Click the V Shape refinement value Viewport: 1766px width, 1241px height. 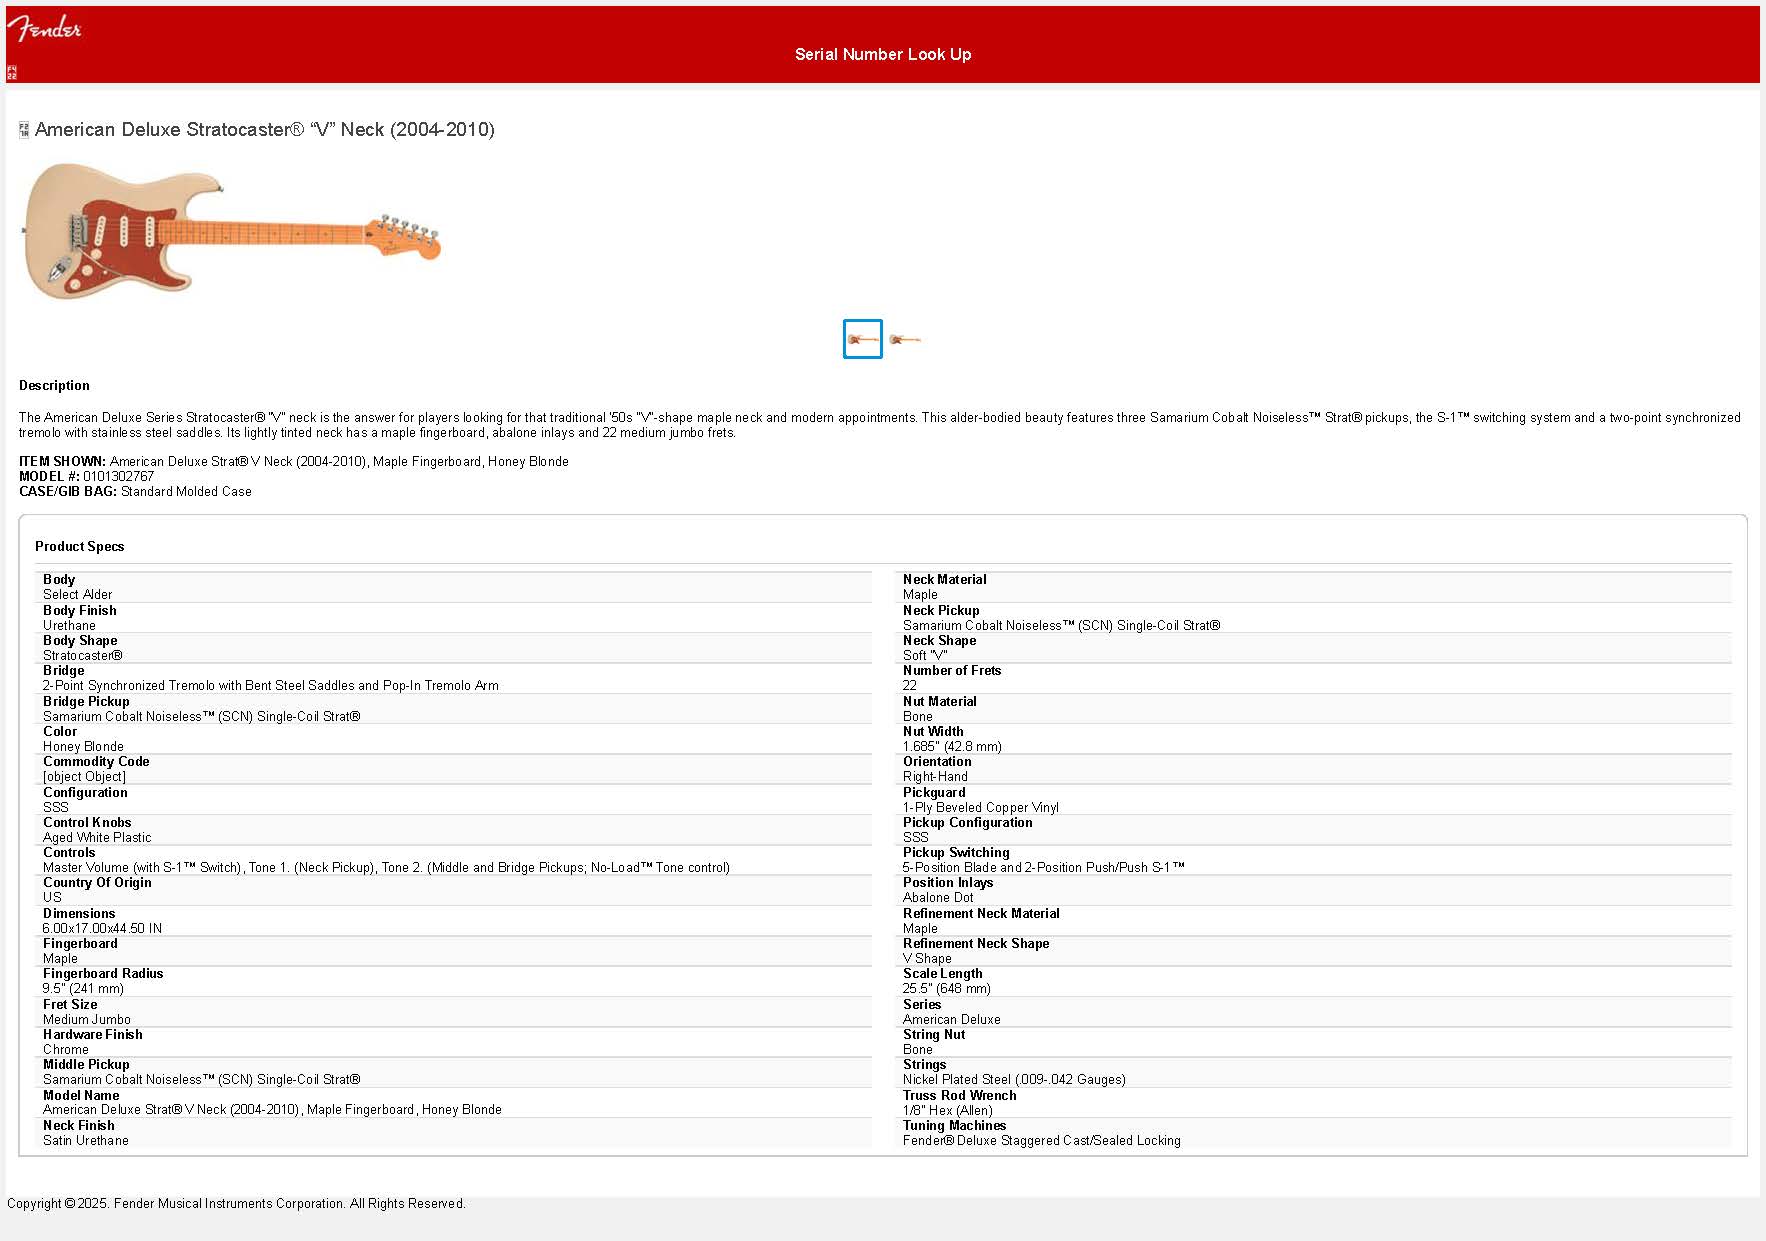tap(927, 958)
